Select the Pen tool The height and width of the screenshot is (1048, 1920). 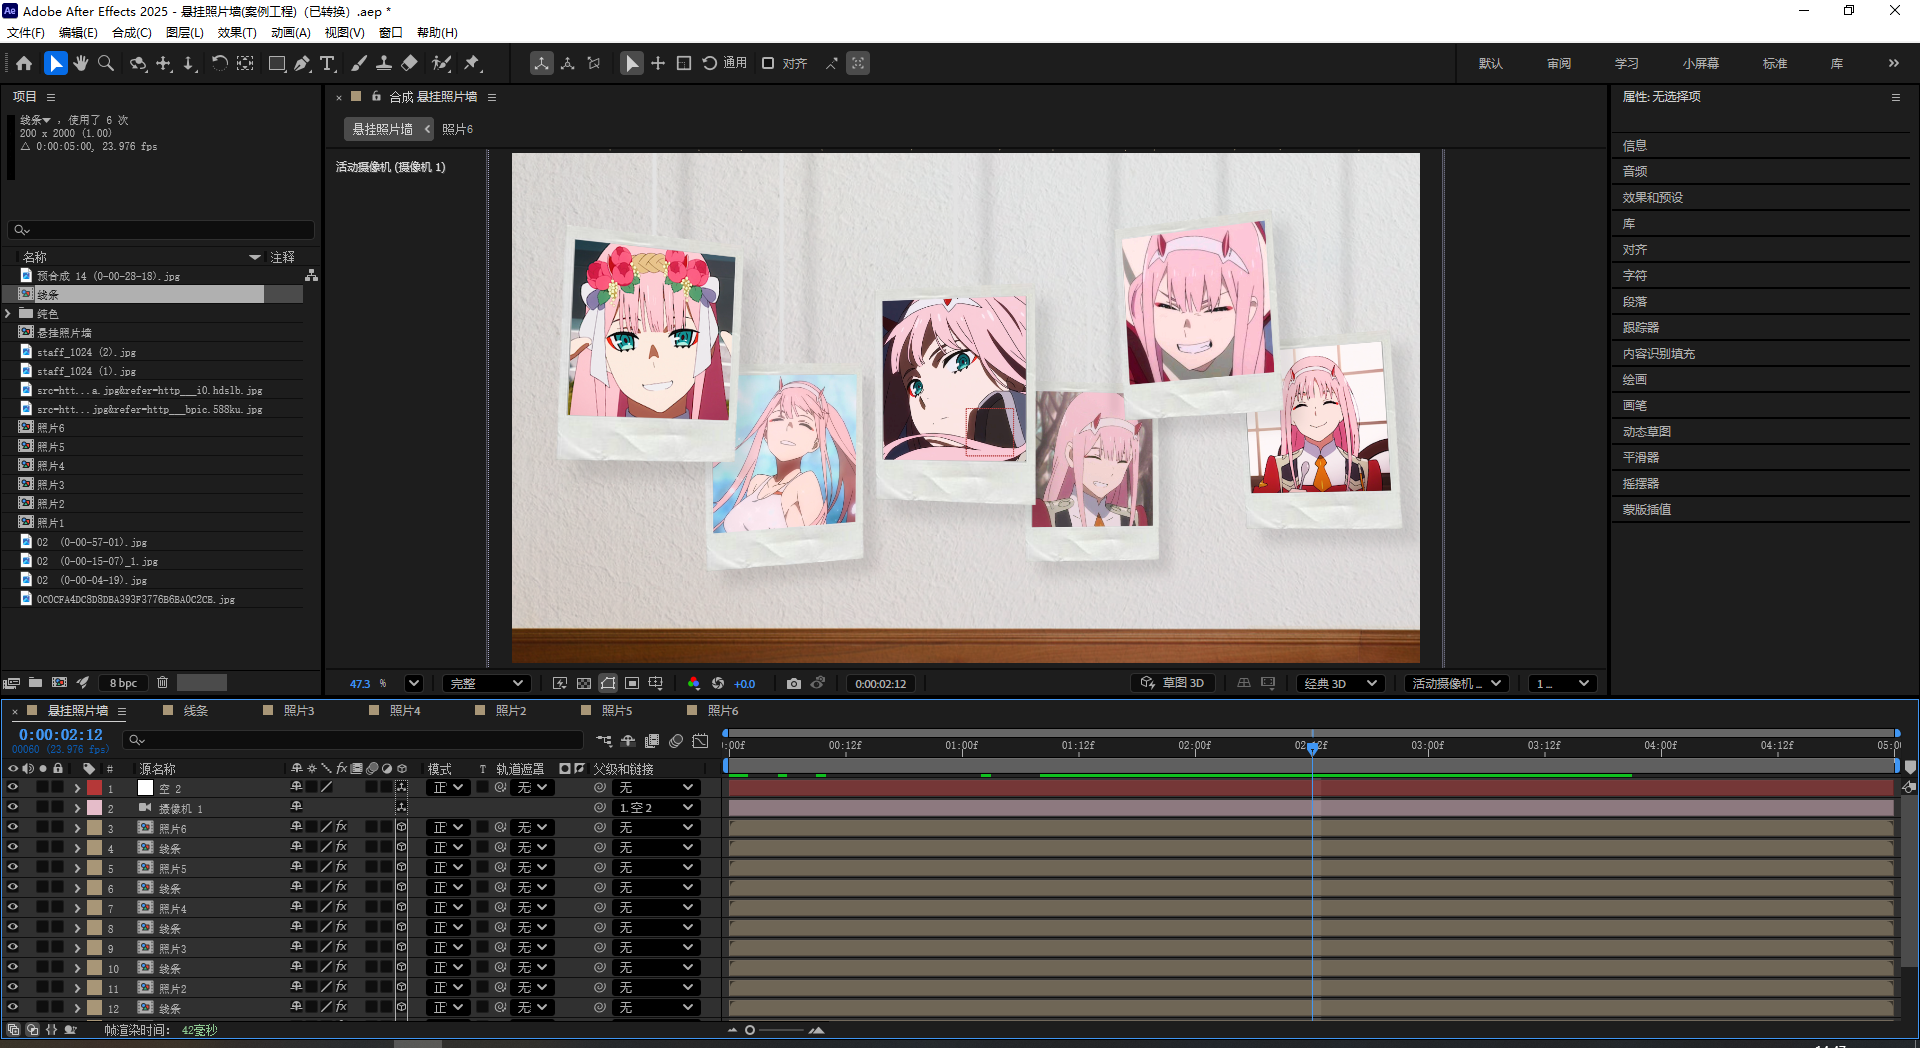pyautogui.click(x=302, y=63)
